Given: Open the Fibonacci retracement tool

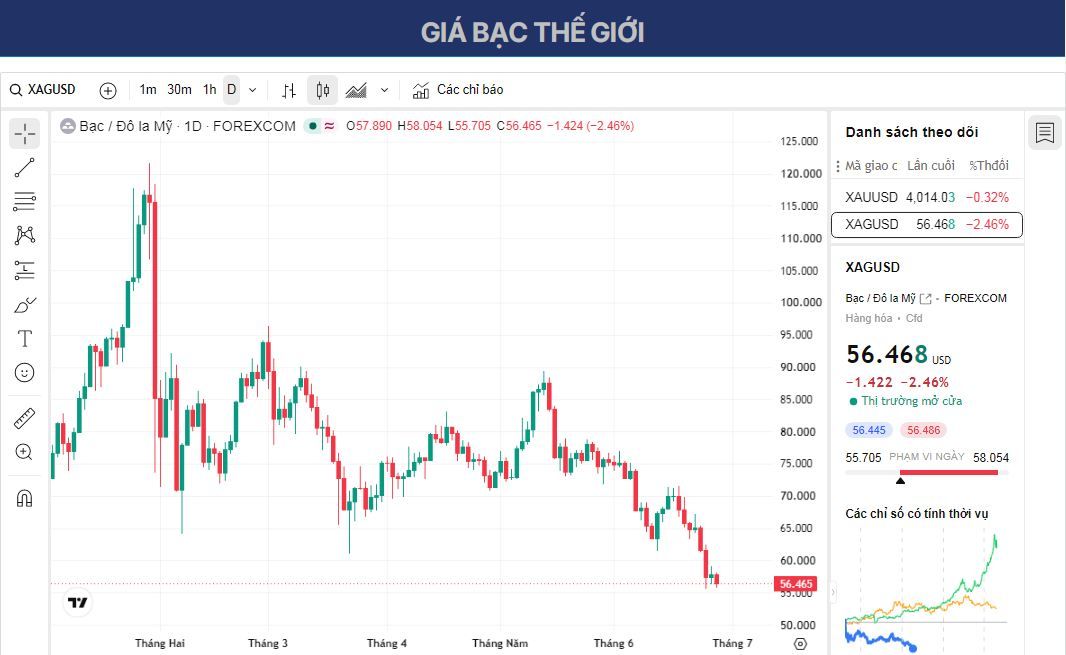Looking at the screenshot, I should click(x=24, y=201).
